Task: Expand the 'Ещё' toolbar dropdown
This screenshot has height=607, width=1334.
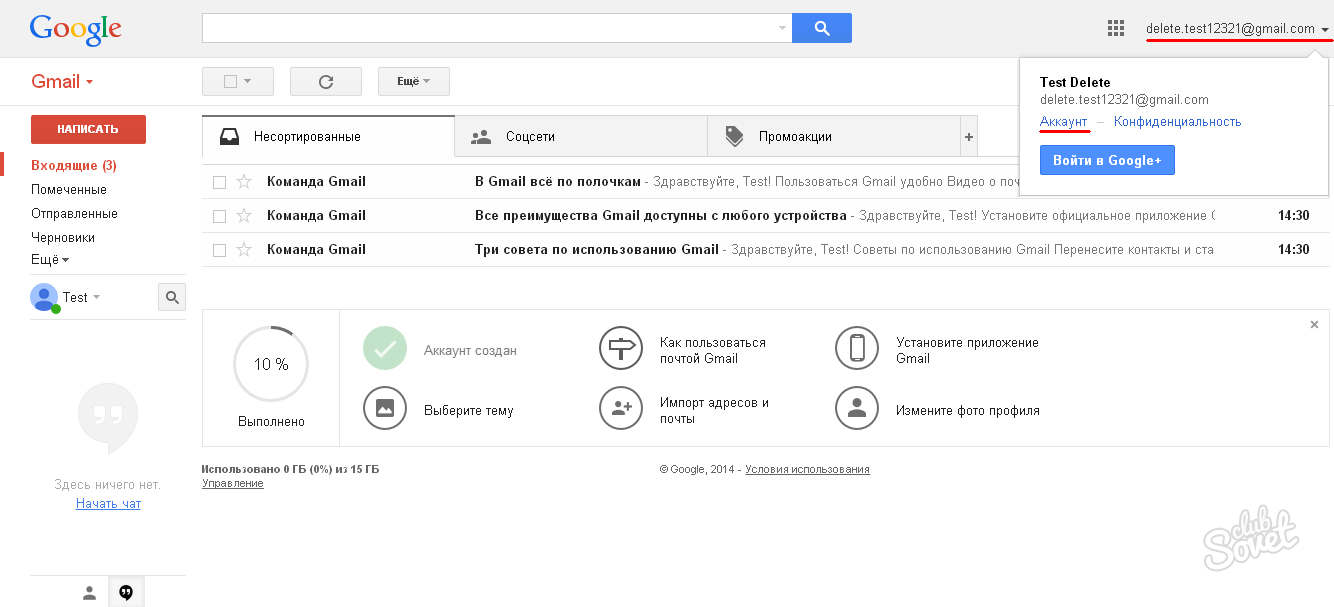Action: coord(414,82)
